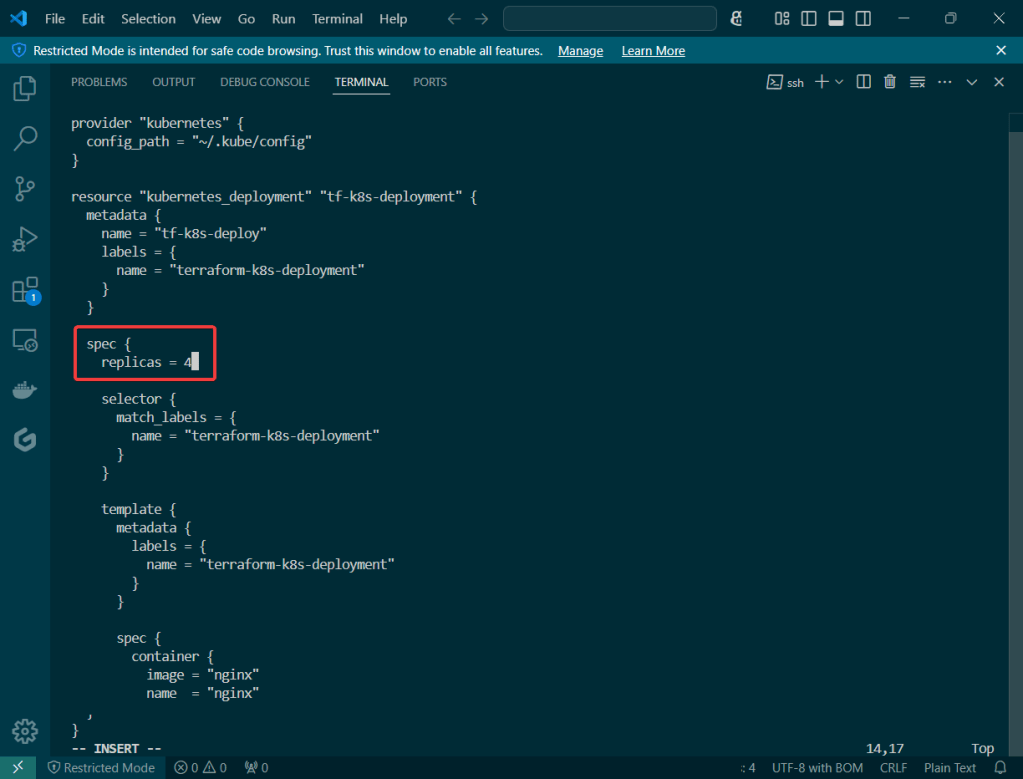Screen dimensions: 1023x779
Task: Split the terminal pane
Action: pyautogui.click(x=864, y=82)
